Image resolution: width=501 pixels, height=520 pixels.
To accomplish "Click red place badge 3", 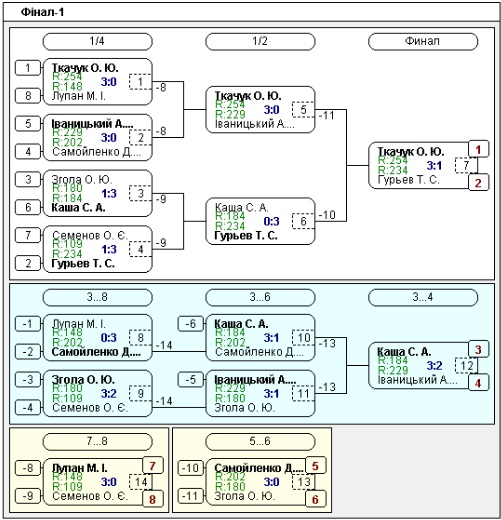I will tap(478, 349).
